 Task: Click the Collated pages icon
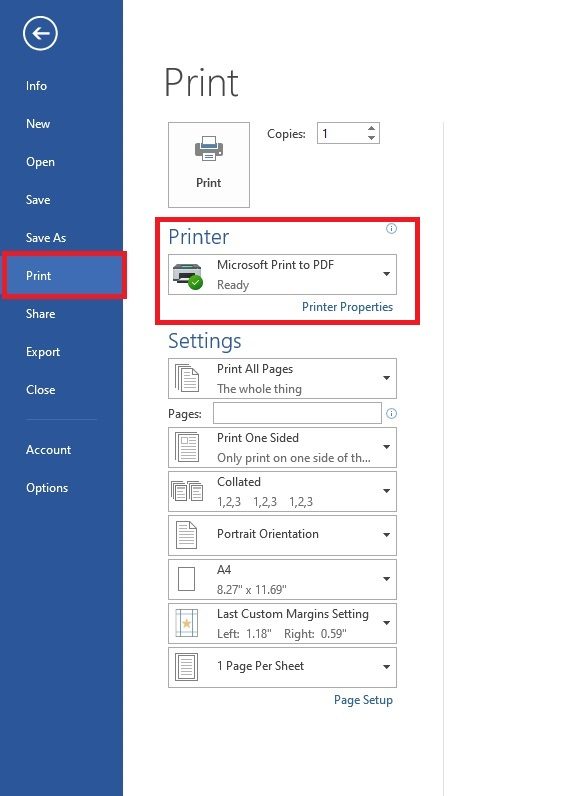[187, 491]
